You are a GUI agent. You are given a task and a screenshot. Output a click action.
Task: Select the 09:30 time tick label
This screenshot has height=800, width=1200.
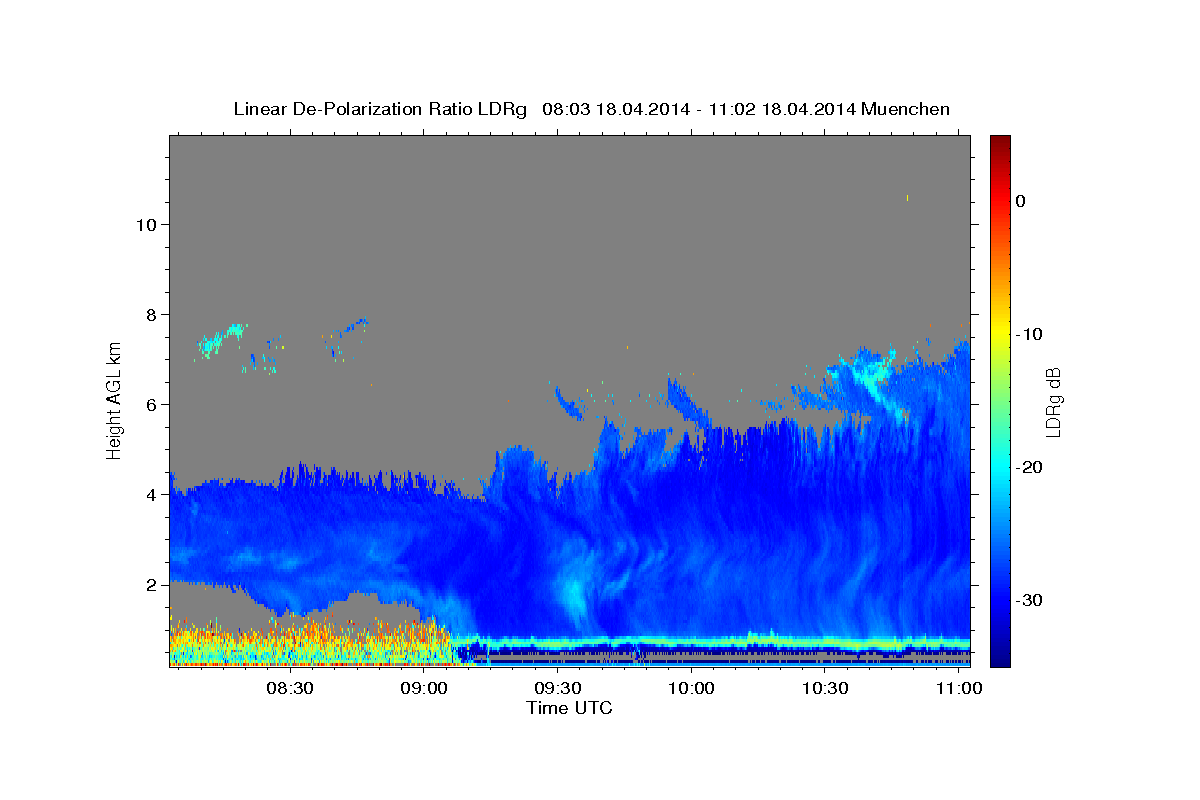pos(557,689)
